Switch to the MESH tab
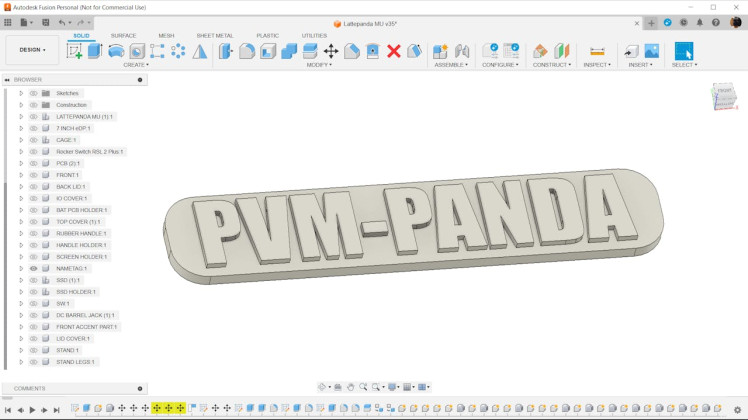748x420 pixels. (x=166, y=36)
